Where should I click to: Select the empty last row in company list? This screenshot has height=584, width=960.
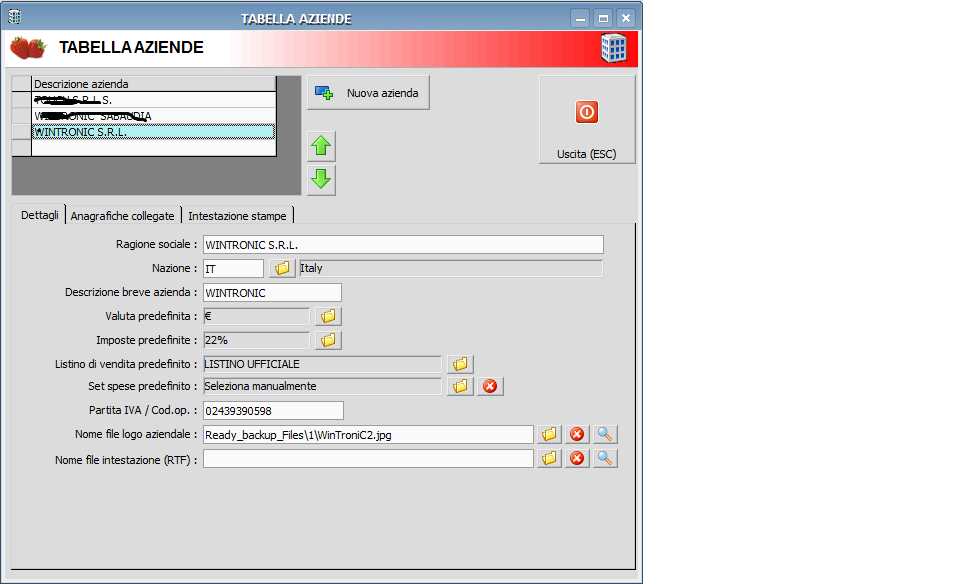(x=153, y=148)
